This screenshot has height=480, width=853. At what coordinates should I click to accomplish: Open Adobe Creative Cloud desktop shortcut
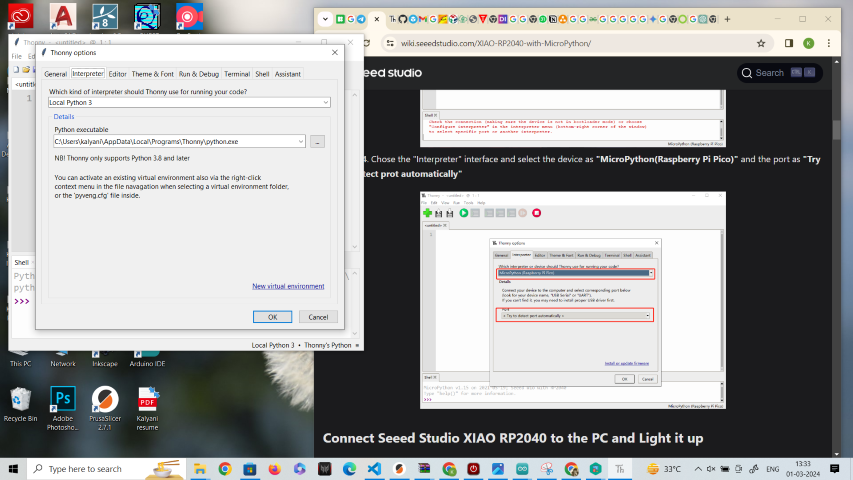click(21, 16)
